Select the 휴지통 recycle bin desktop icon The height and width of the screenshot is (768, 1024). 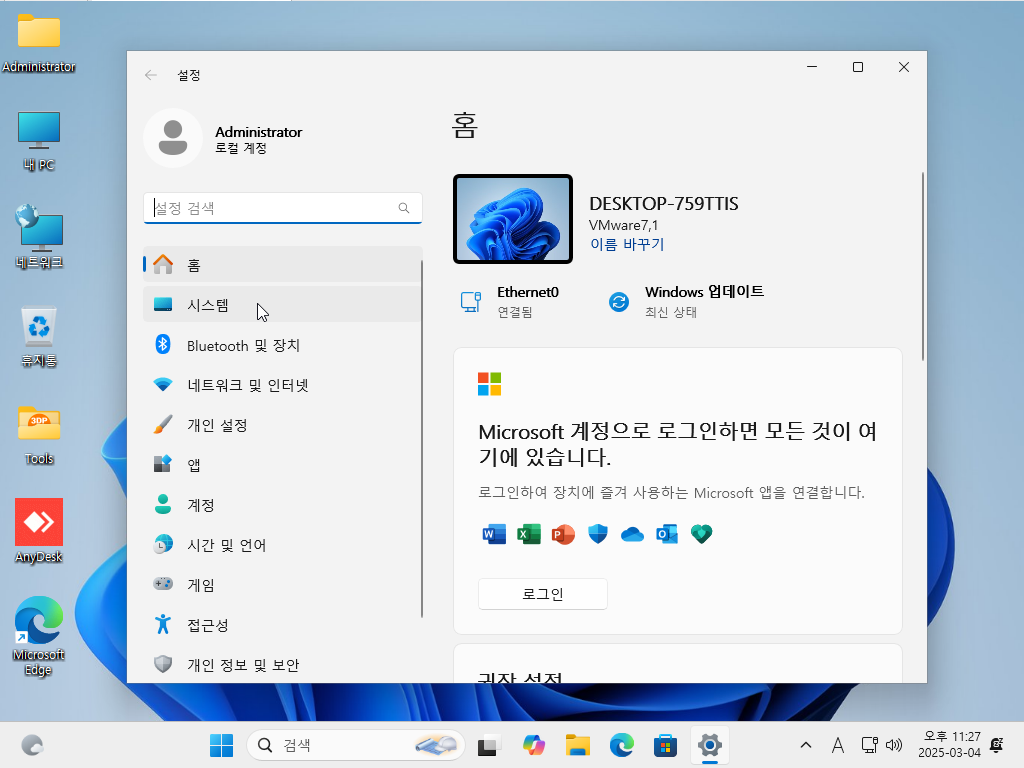39,337
